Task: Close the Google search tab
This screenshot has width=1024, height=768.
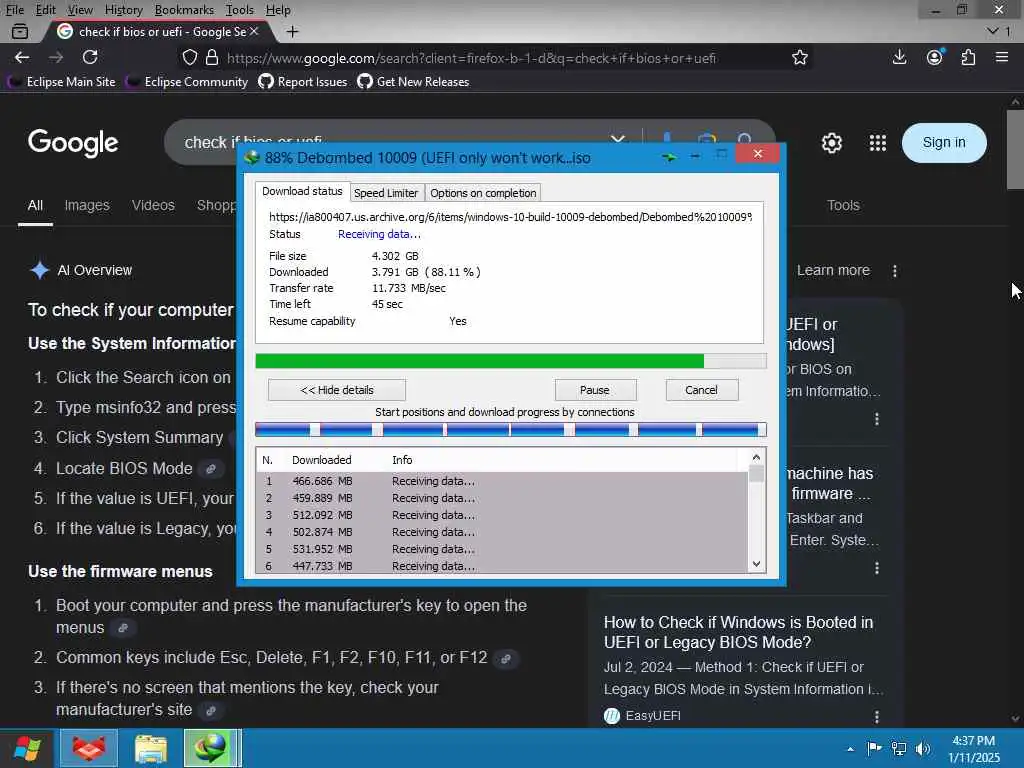Action: [x=254, y=31]
